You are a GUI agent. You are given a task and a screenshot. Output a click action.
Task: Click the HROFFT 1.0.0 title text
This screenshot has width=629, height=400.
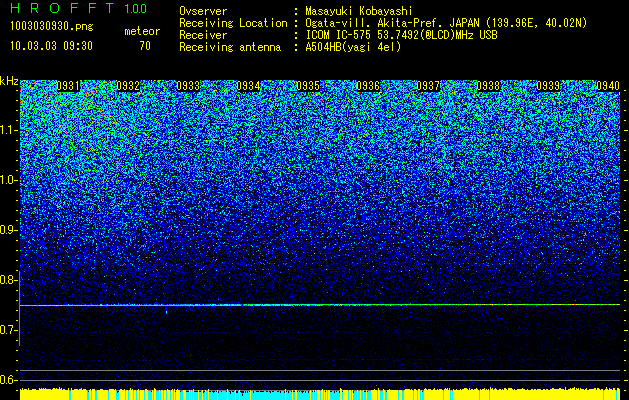[78, 8]
